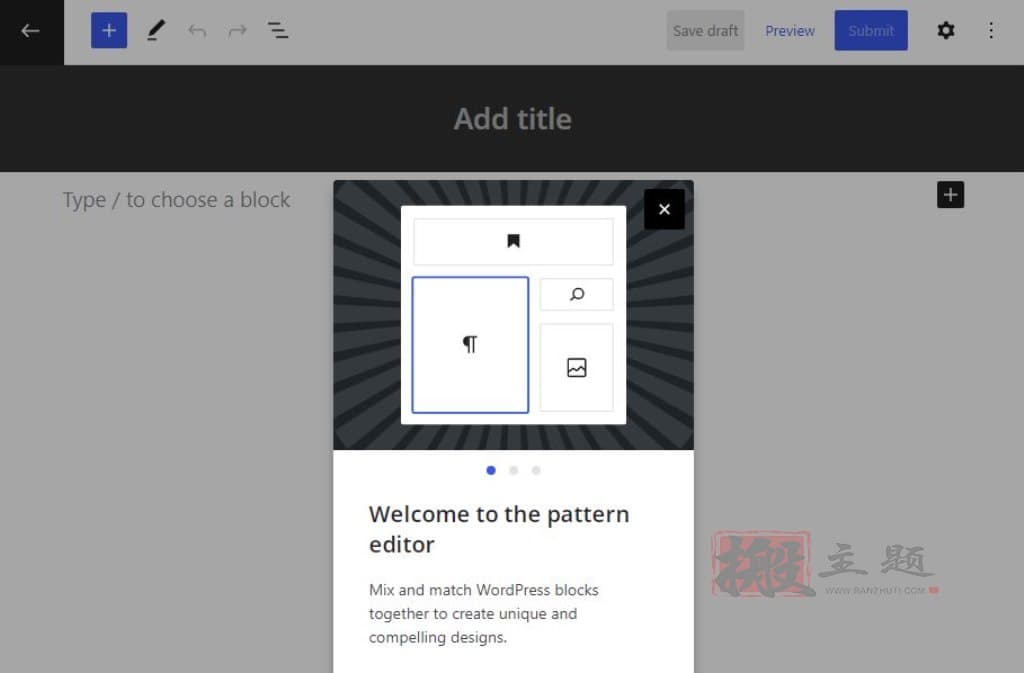Screen dimensions: 1024x673
Task: Click the 'Type / to choose a block' paragraph
Action: [x=176, y=200]
